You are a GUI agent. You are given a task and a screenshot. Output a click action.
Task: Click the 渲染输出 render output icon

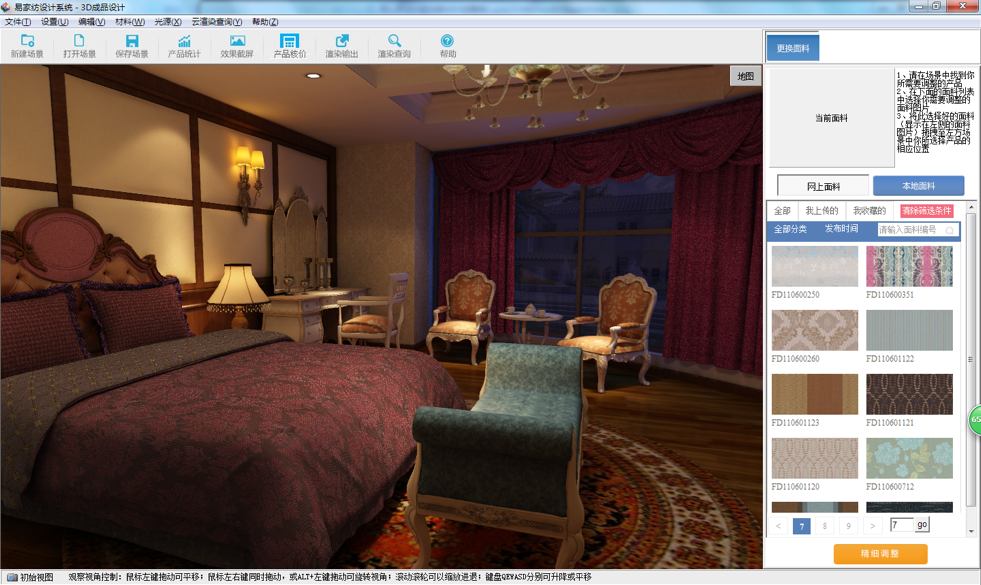click(x=342, y=46)
